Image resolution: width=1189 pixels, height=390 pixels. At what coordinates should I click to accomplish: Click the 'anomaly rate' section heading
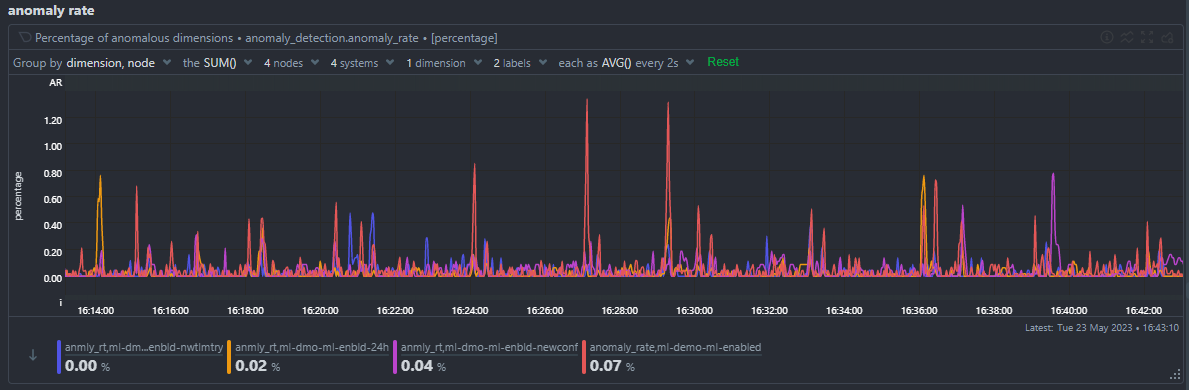[x=52, y=11]
